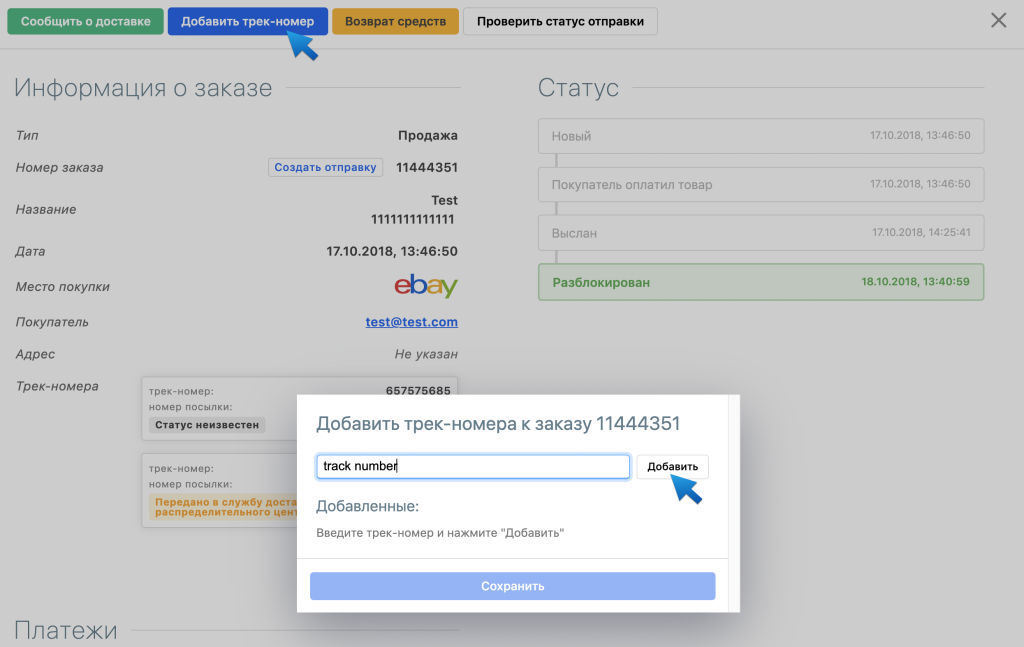The image size is (1024, 647).
Task: Click the eBay logo
Action: tap(426, 287)
